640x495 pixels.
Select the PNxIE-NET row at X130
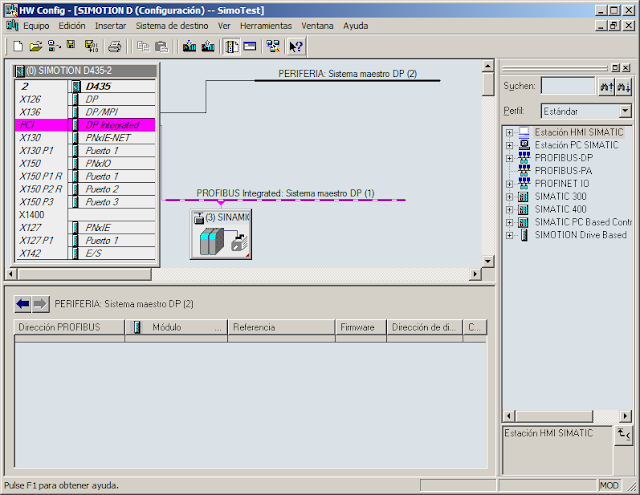[85, 138]
